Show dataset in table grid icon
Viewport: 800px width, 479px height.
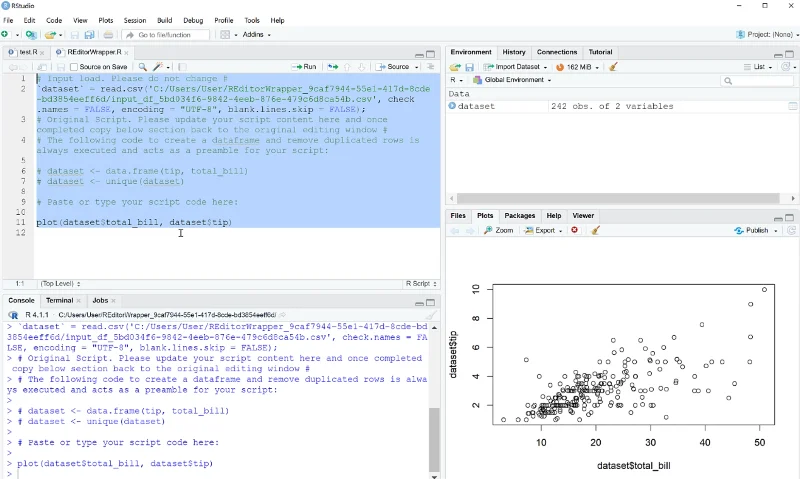[792, 106]
